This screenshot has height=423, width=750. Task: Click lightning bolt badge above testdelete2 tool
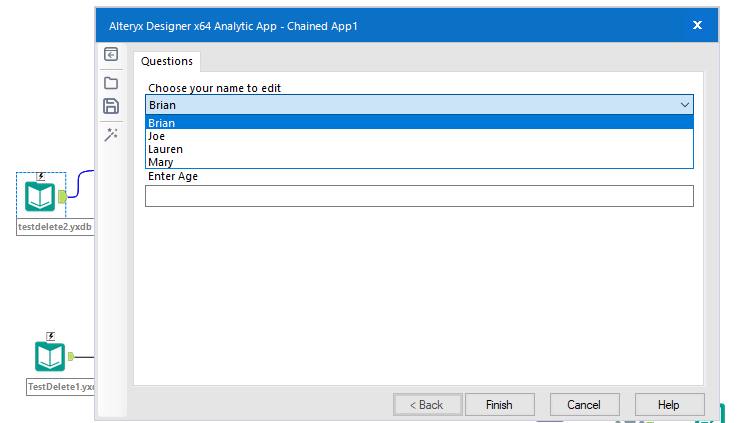(41, 176)
